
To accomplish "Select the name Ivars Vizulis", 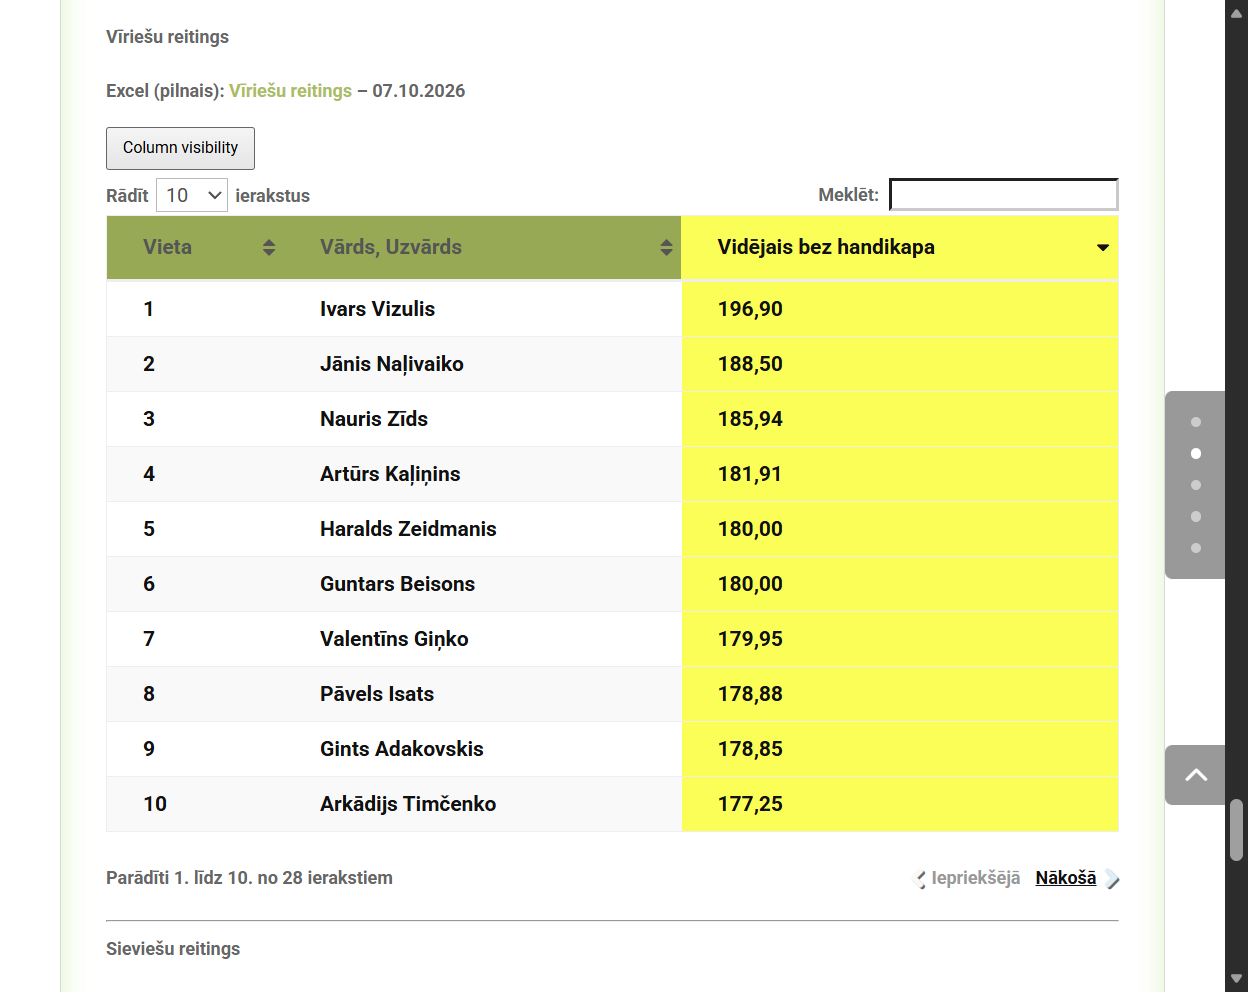I will tap(377, 309).
